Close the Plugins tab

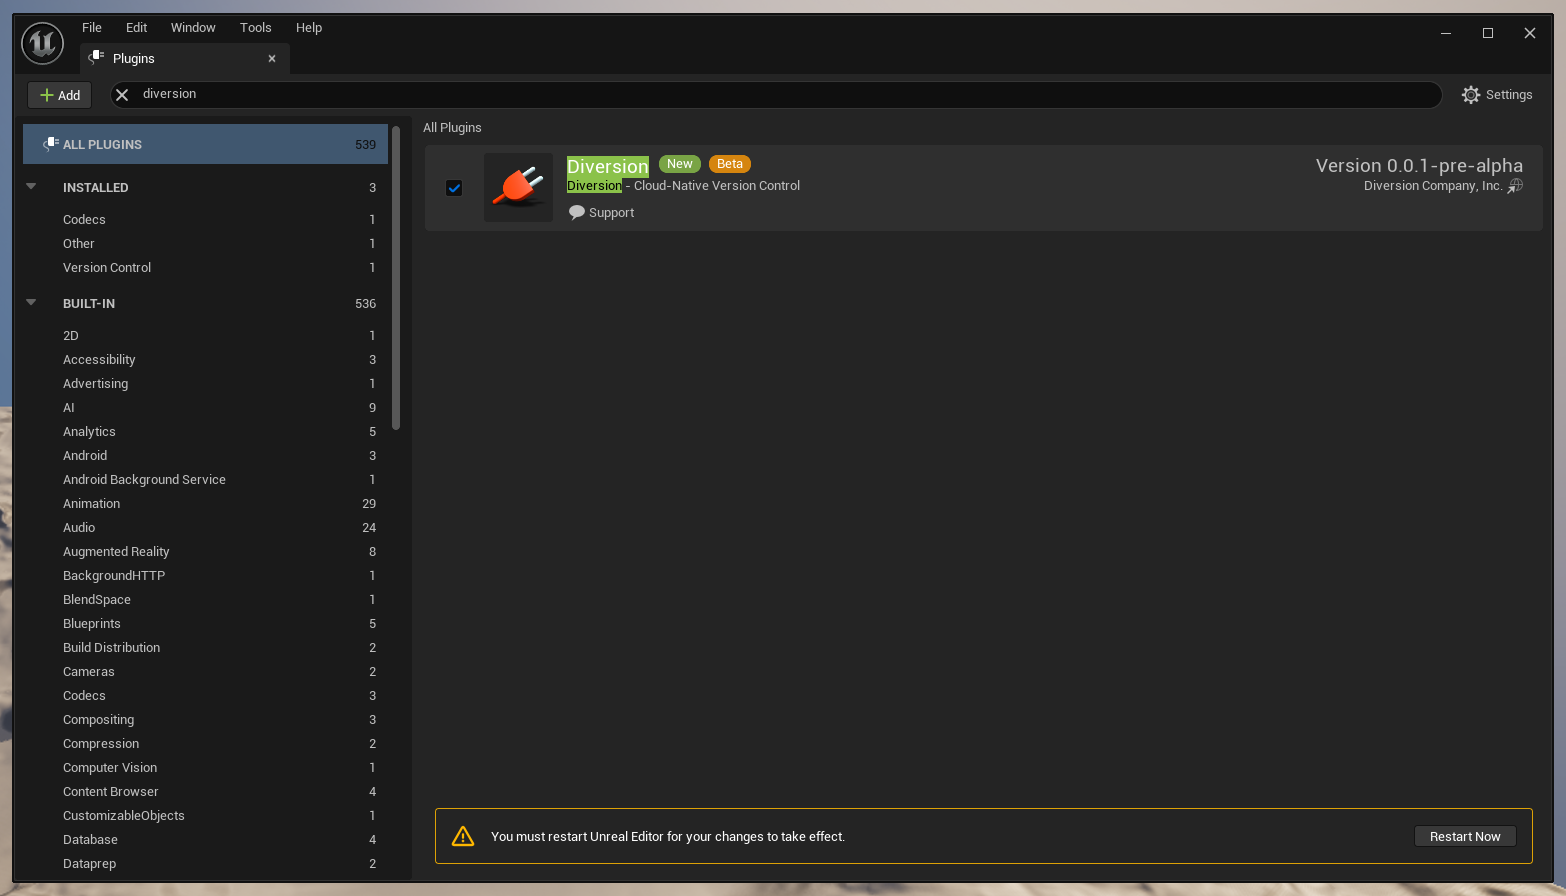point(272,58)
